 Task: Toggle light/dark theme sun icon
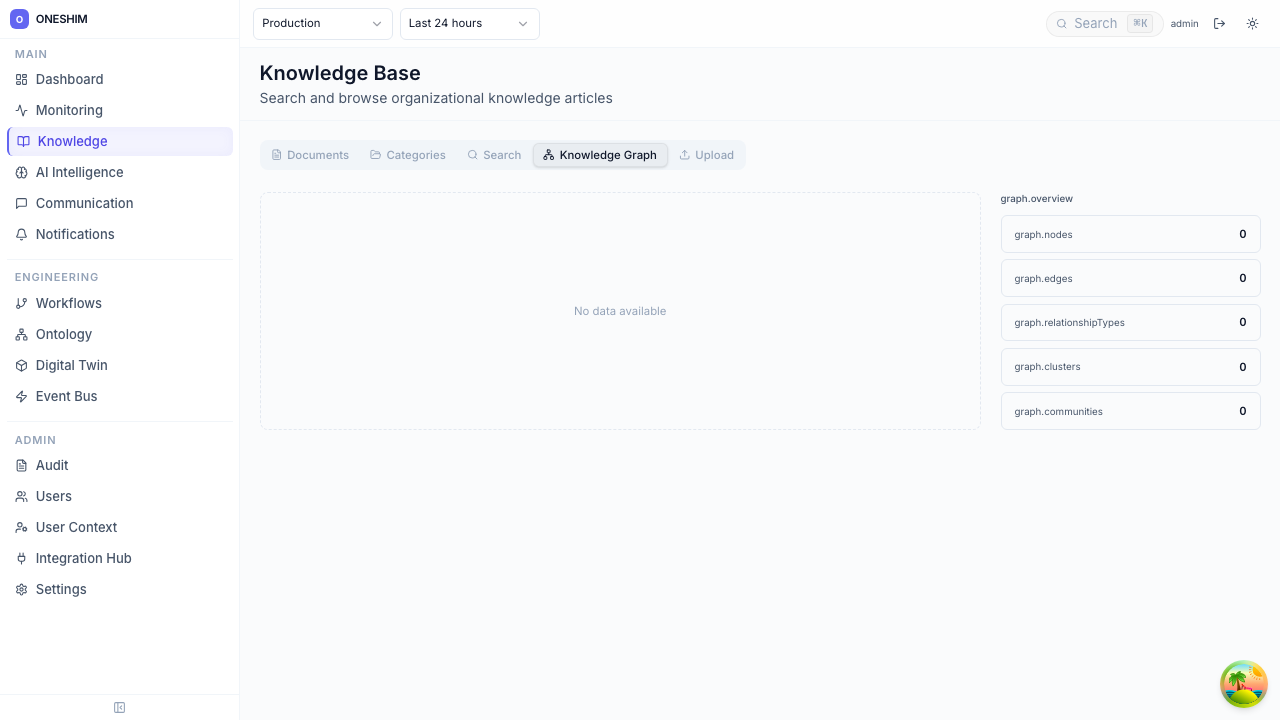click(x=1252, y=24)
